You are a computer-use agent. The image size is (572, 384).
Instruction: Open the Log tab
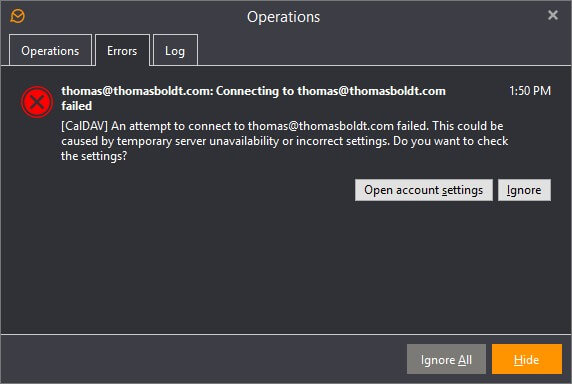pos(175,50)
